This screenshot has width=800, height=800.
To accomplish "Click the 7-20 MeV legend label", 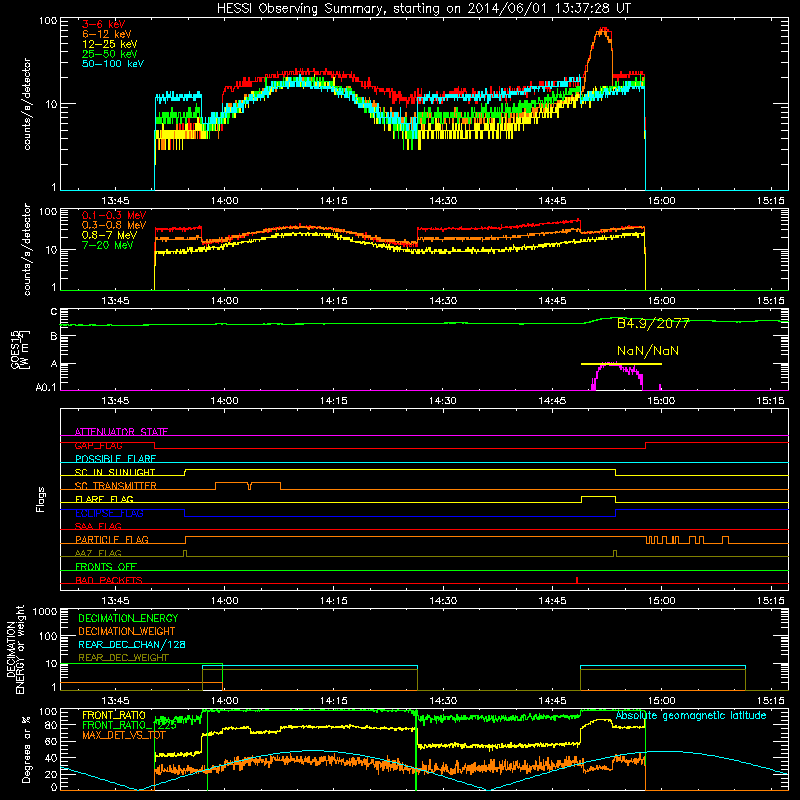I will coord(108,245).
